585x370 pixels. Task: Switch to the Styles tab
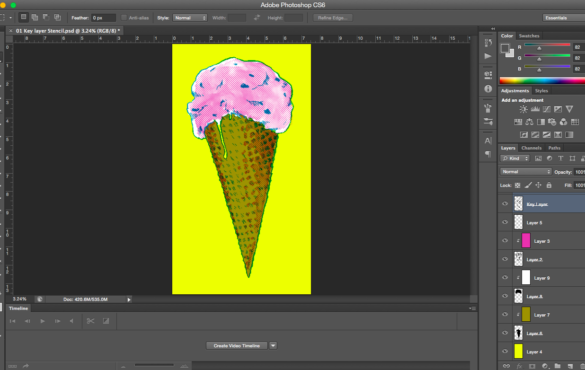click(541, 91)
